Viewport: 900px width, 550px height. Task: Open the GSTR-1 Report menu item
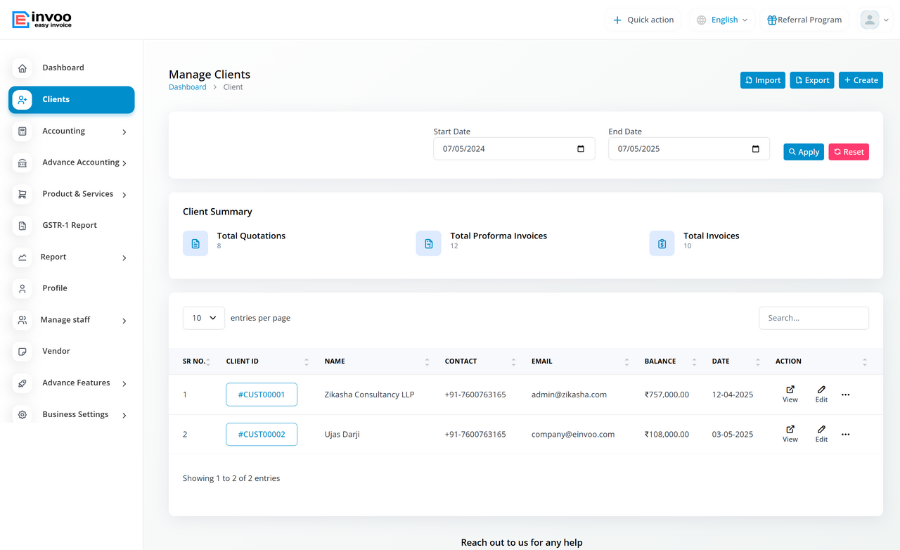pos(71,225)
